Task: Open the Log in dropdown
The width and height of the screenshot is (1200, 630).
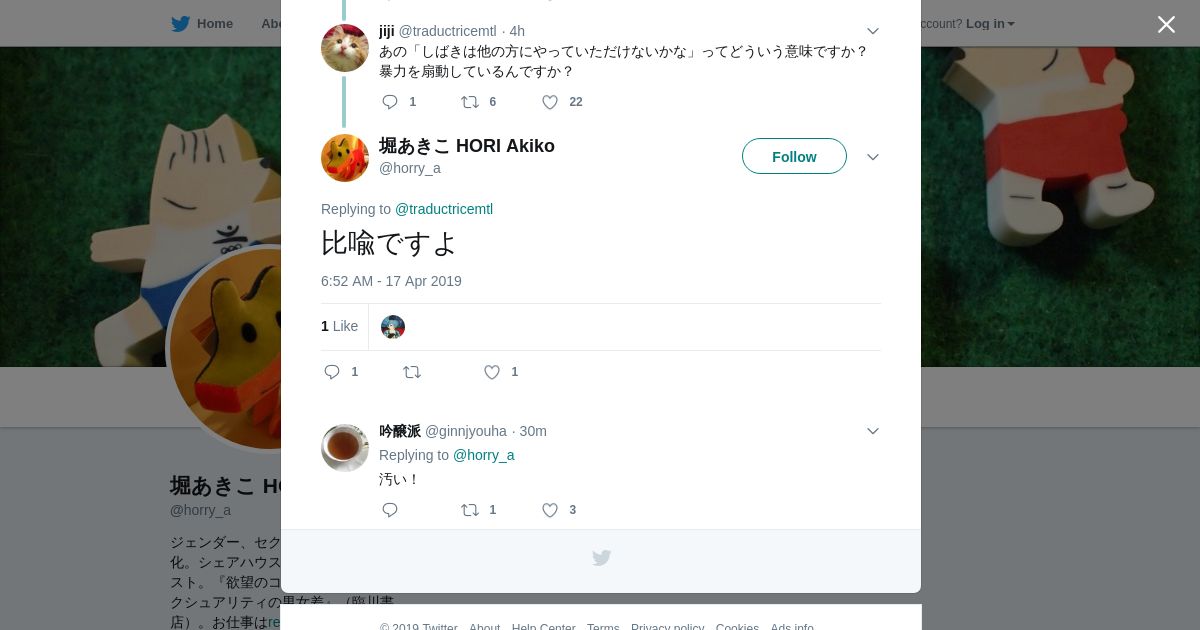Action: click(x=990, y=24)
